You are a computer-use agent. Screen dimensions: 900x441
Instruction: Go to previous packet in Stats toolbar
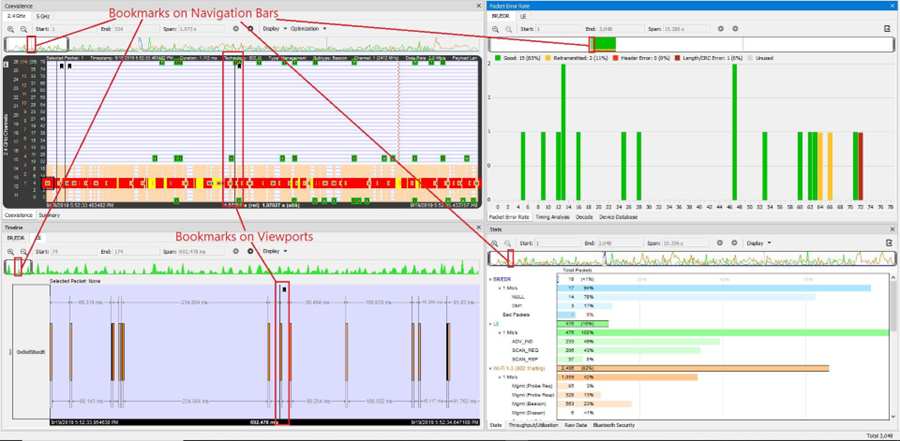tap(720, 243)
